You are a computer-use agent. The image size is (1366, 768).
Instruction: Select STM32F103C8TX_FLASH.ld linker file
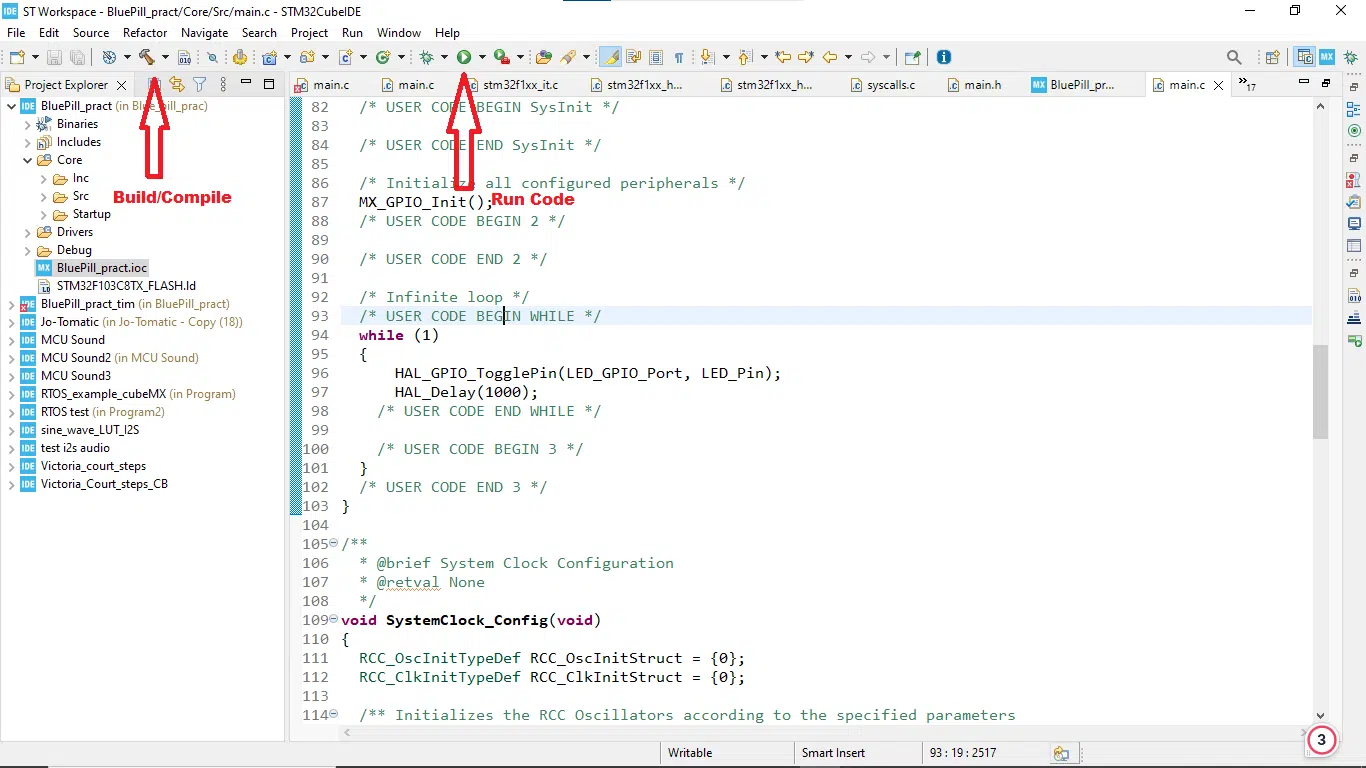117,286
